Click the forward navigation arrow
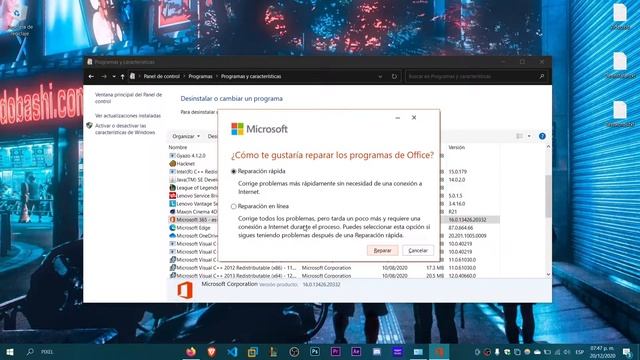 tap(104, 76)
